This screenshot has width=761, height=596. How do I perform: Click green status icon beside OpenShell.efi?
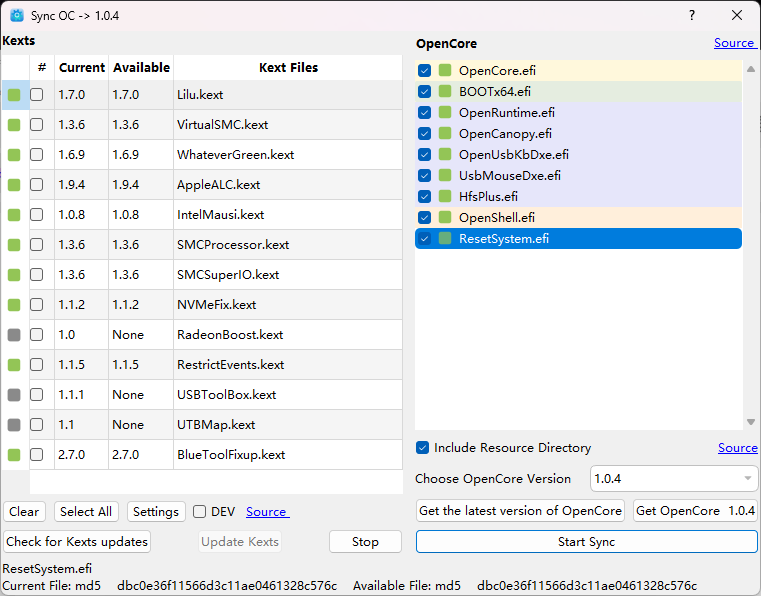(x=445, y=218)
